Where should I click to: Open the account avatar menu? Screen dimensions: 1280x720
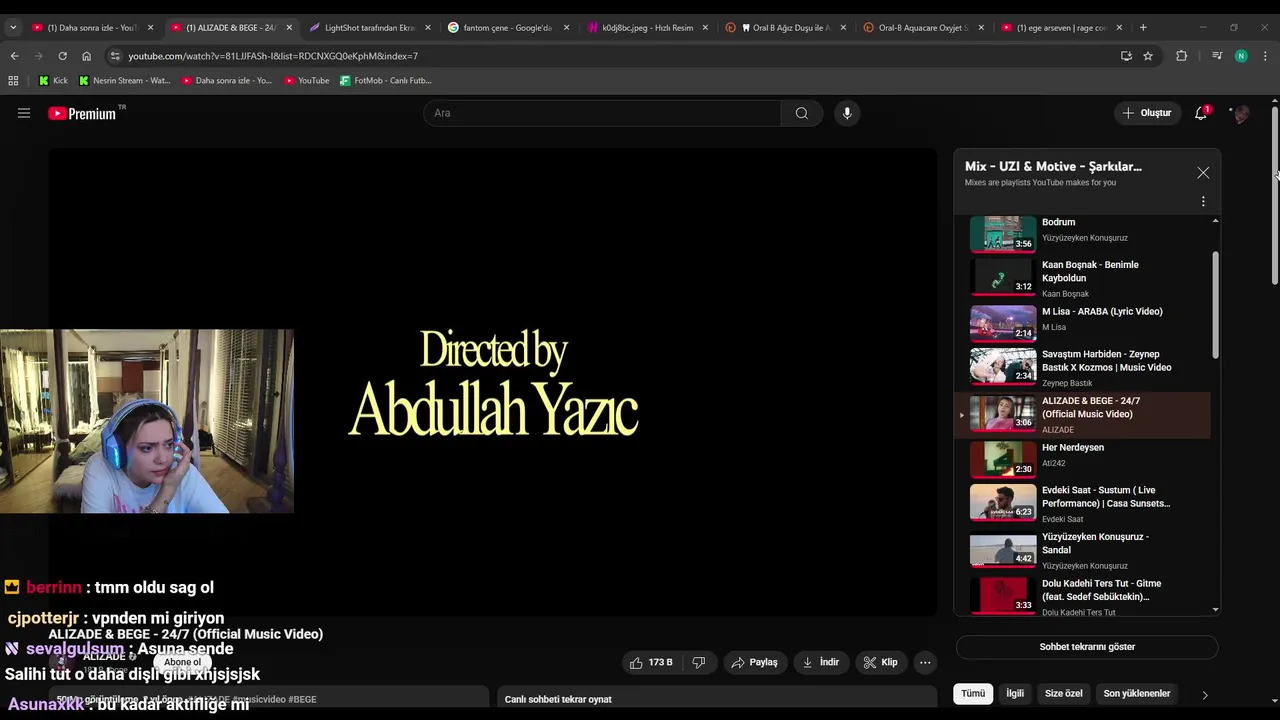(1241, 113)
